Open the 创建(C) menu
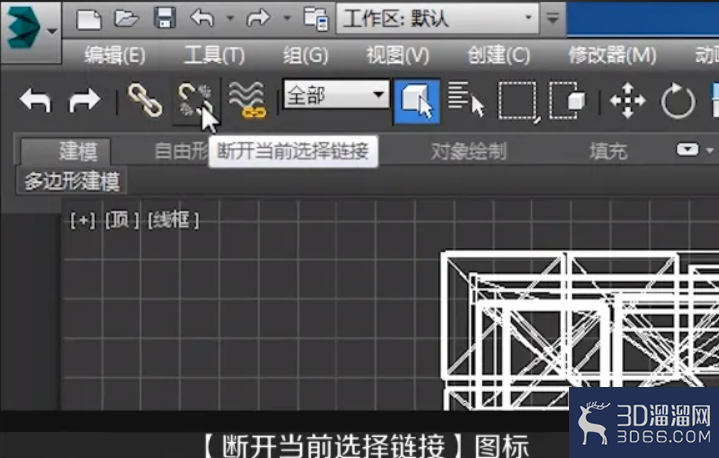Image resolution: width=719 pixels, height=458 pixels. click(x=498, y=55)
